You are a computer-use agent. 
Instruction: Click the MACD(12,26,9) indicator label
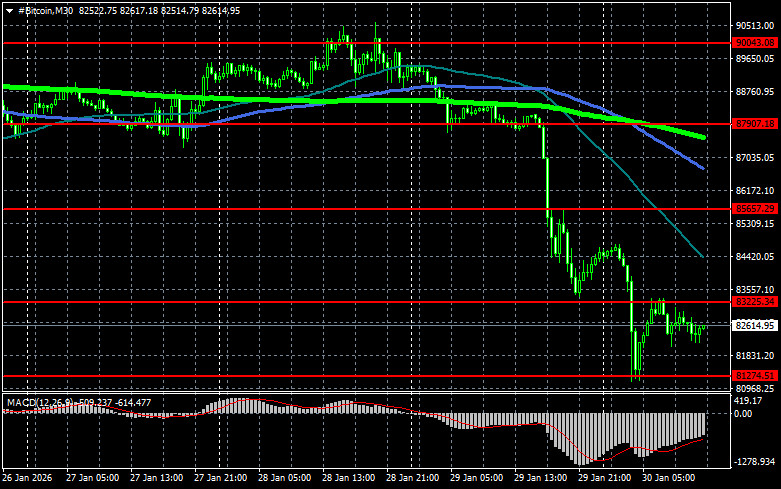point(41,402)
